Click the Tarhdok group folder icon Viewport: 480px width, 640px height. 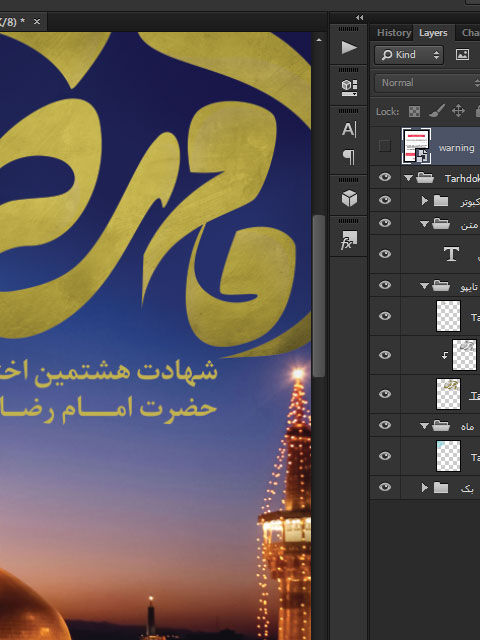coord(425,178)
